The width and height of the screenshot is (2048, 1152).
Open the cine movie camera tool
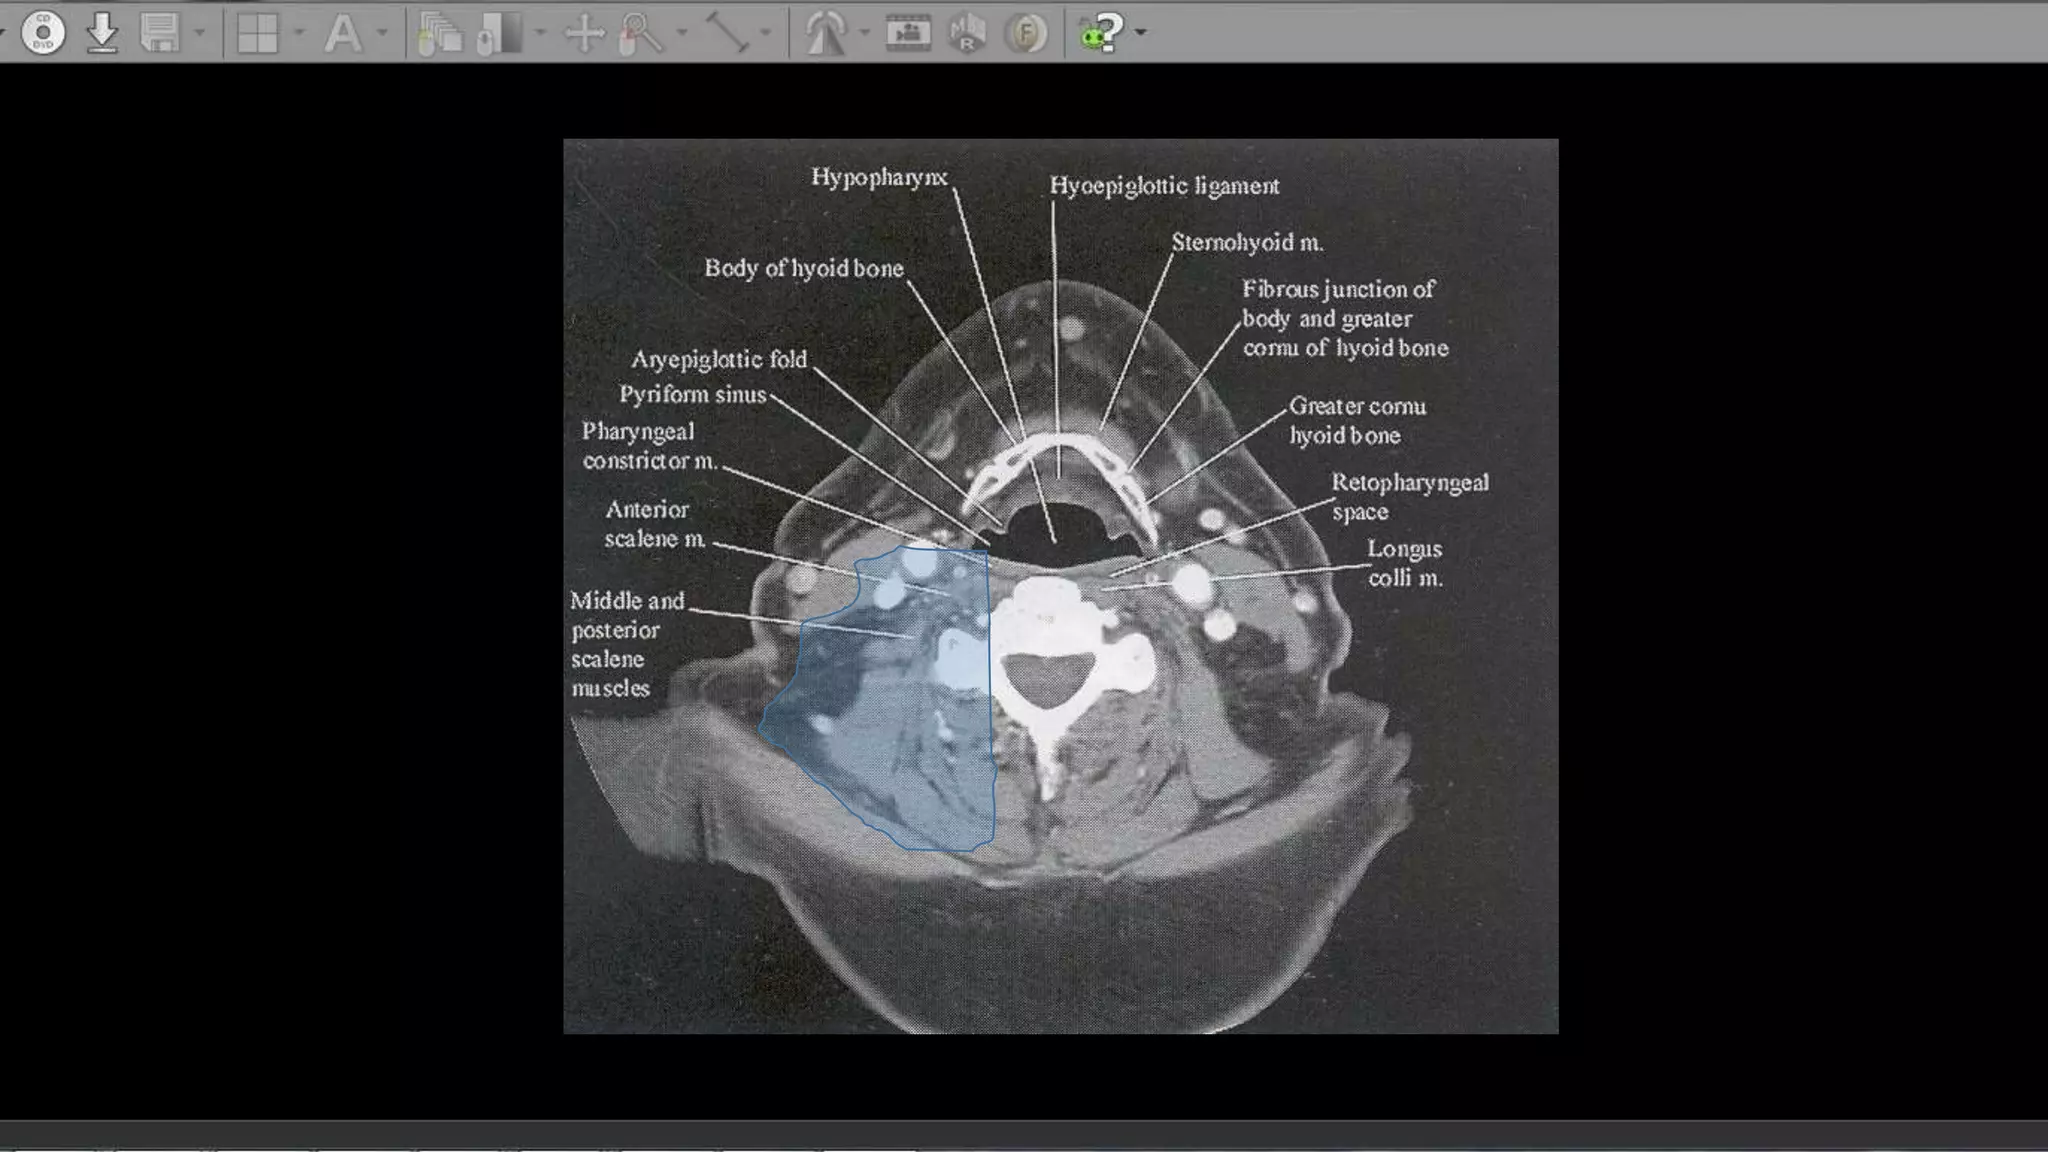(908, 33)
